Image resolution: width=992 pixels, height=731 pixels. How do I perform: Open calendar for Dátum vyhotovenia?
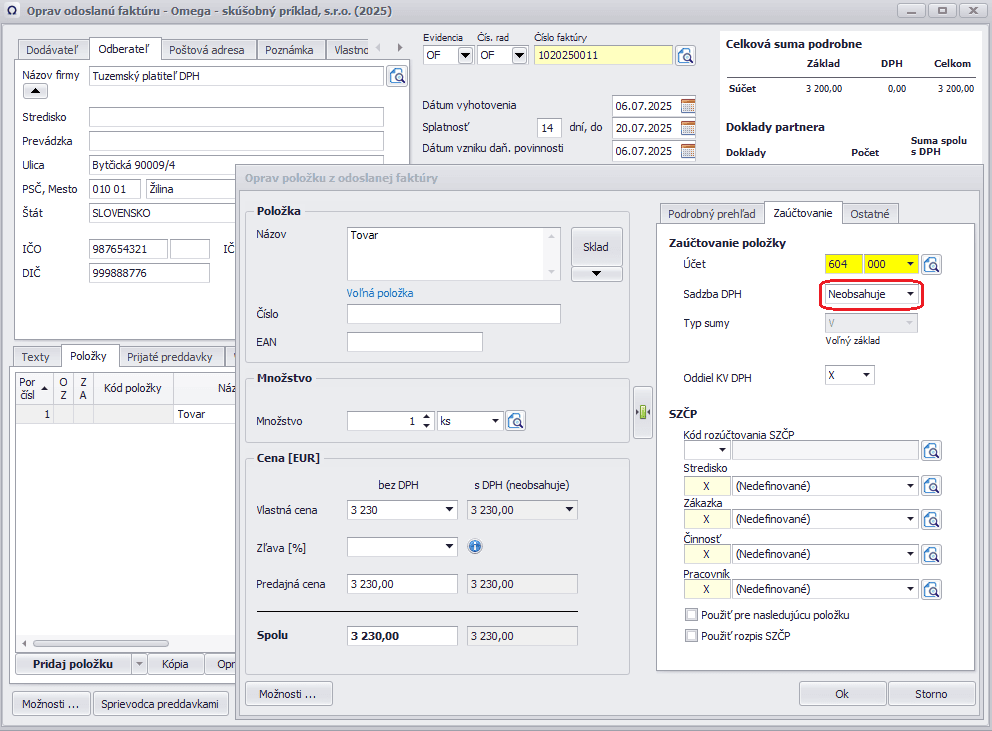tap(688, 105)
